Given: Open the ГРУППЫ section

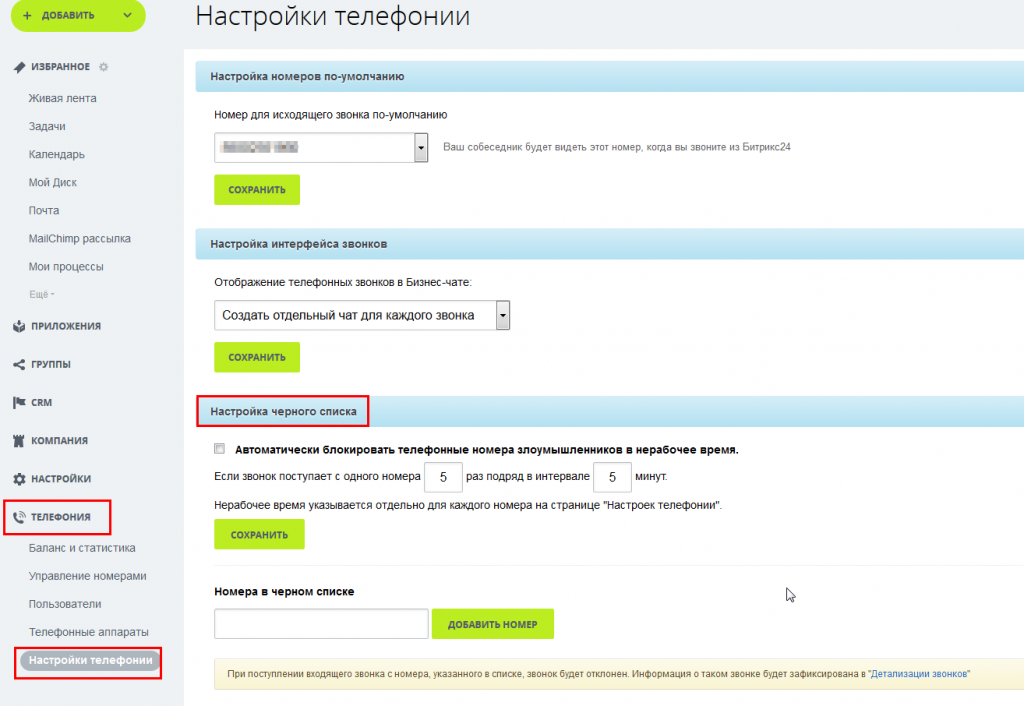Looking at the screenshot, I should click(51, 364).
